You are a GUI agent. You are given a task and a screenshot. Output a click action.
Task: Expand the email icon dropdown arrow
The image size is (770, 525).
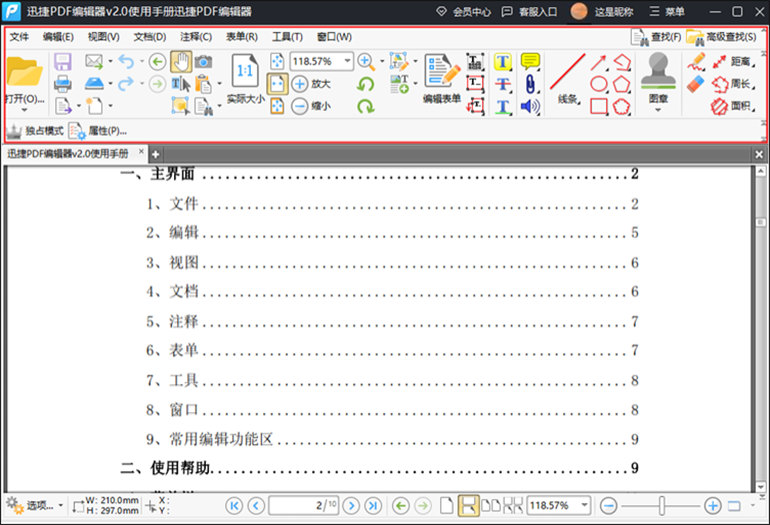click(110, 61)
